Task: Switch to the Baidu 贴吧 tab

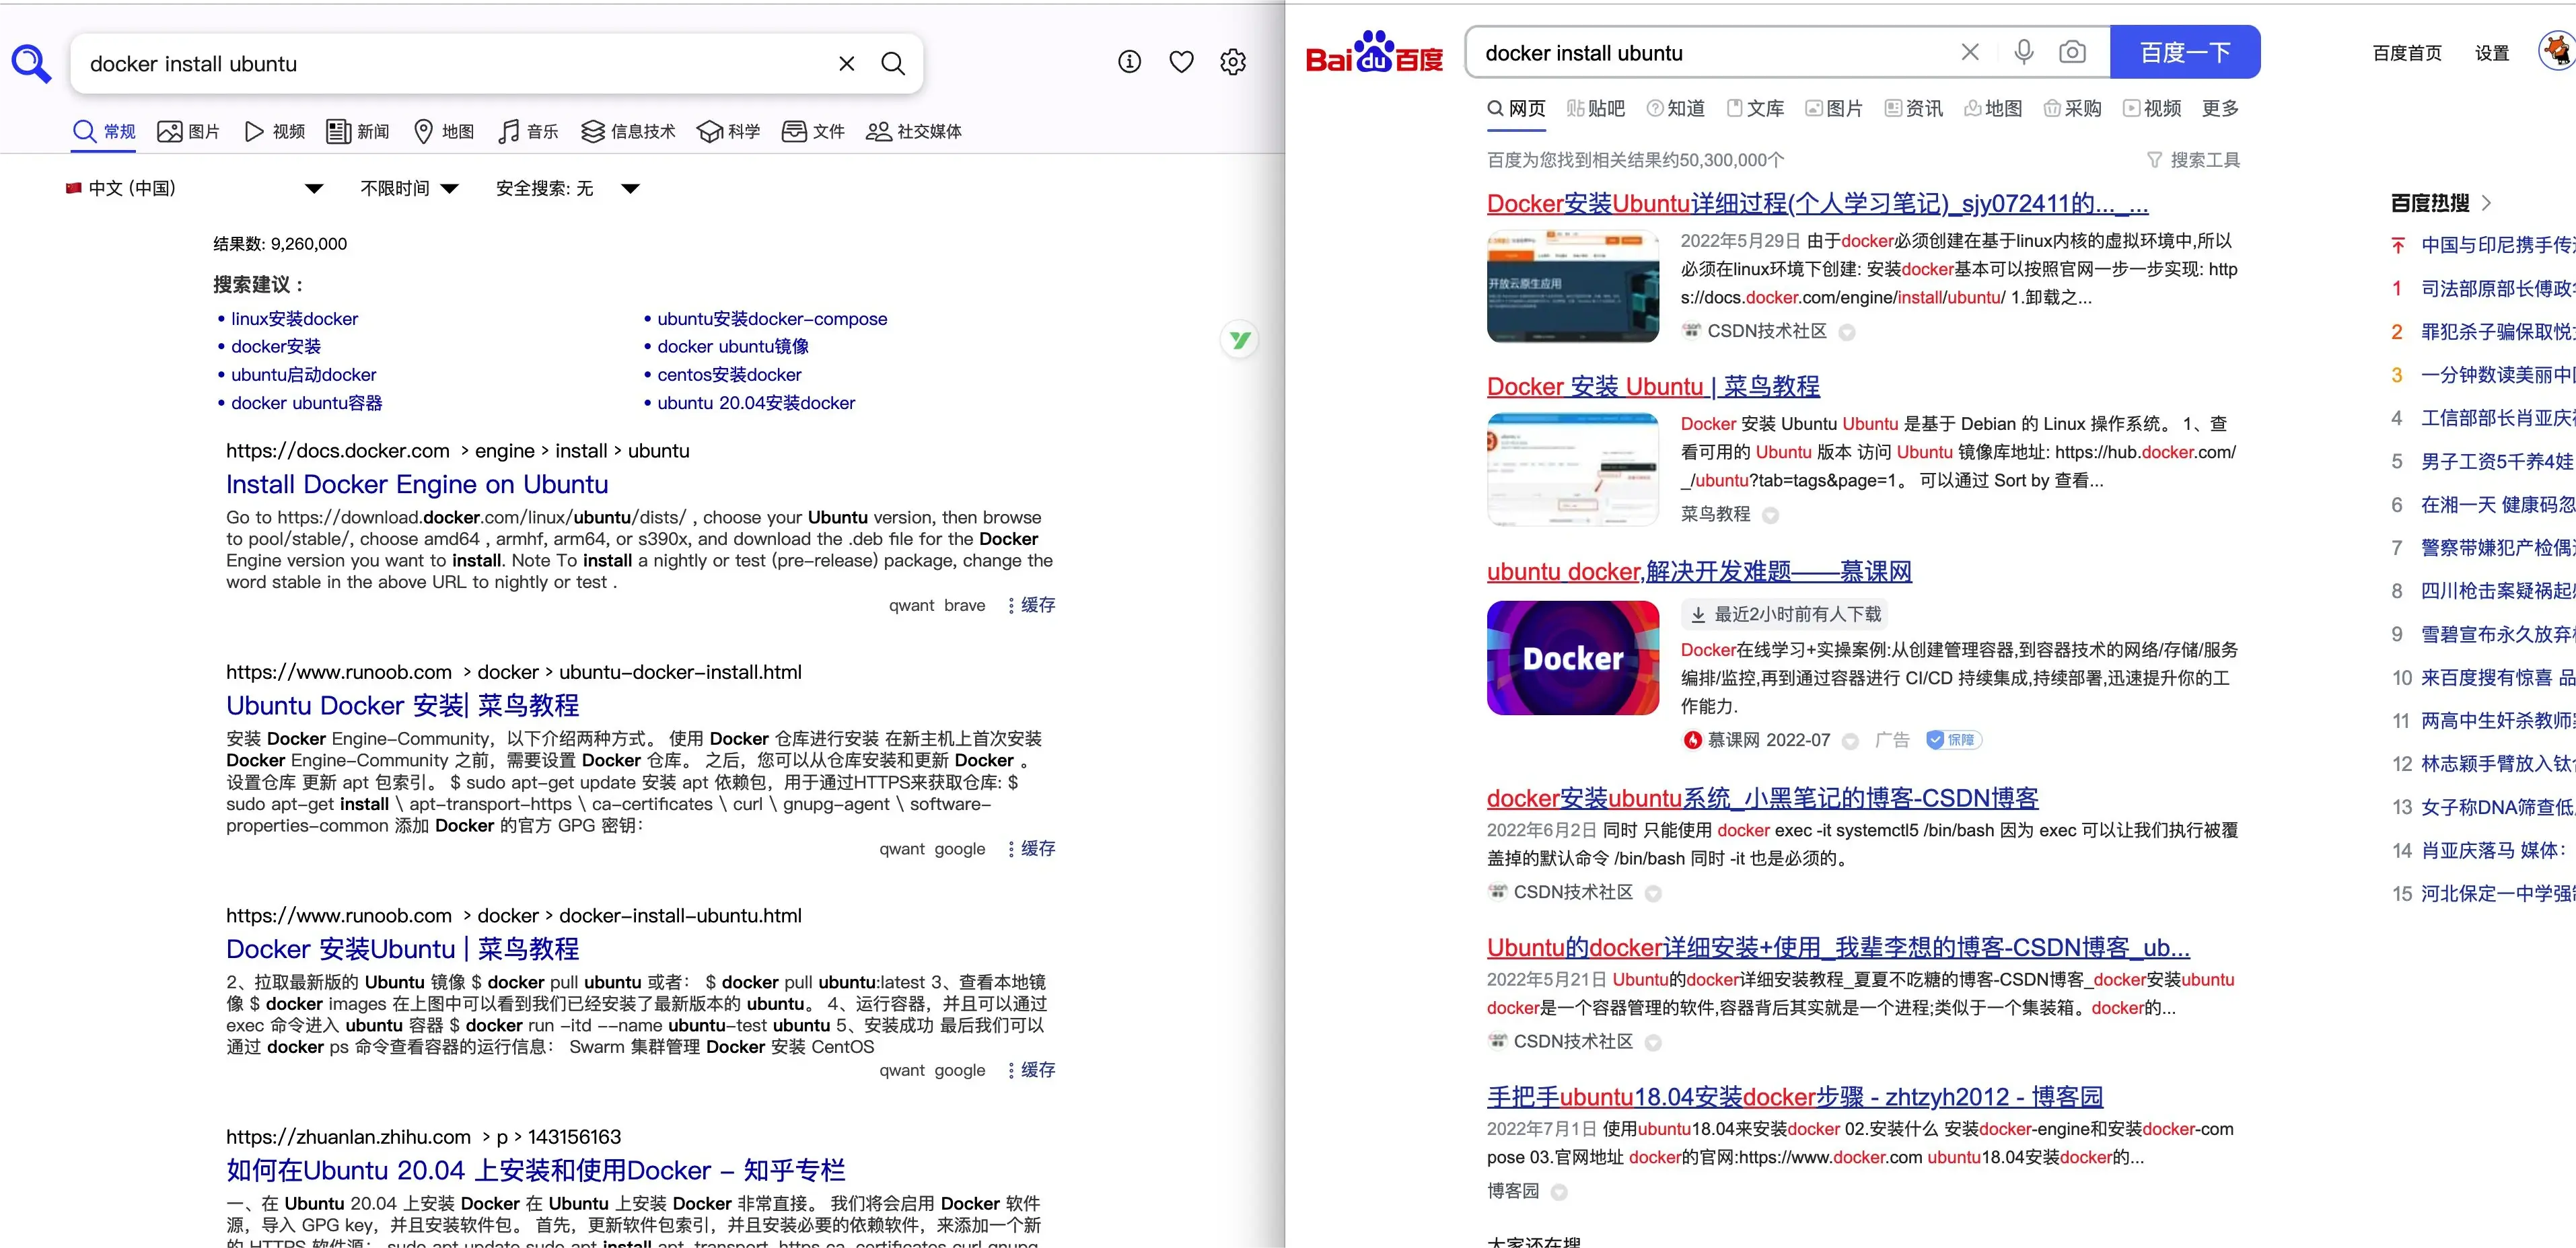Action: coord(1595,108)
